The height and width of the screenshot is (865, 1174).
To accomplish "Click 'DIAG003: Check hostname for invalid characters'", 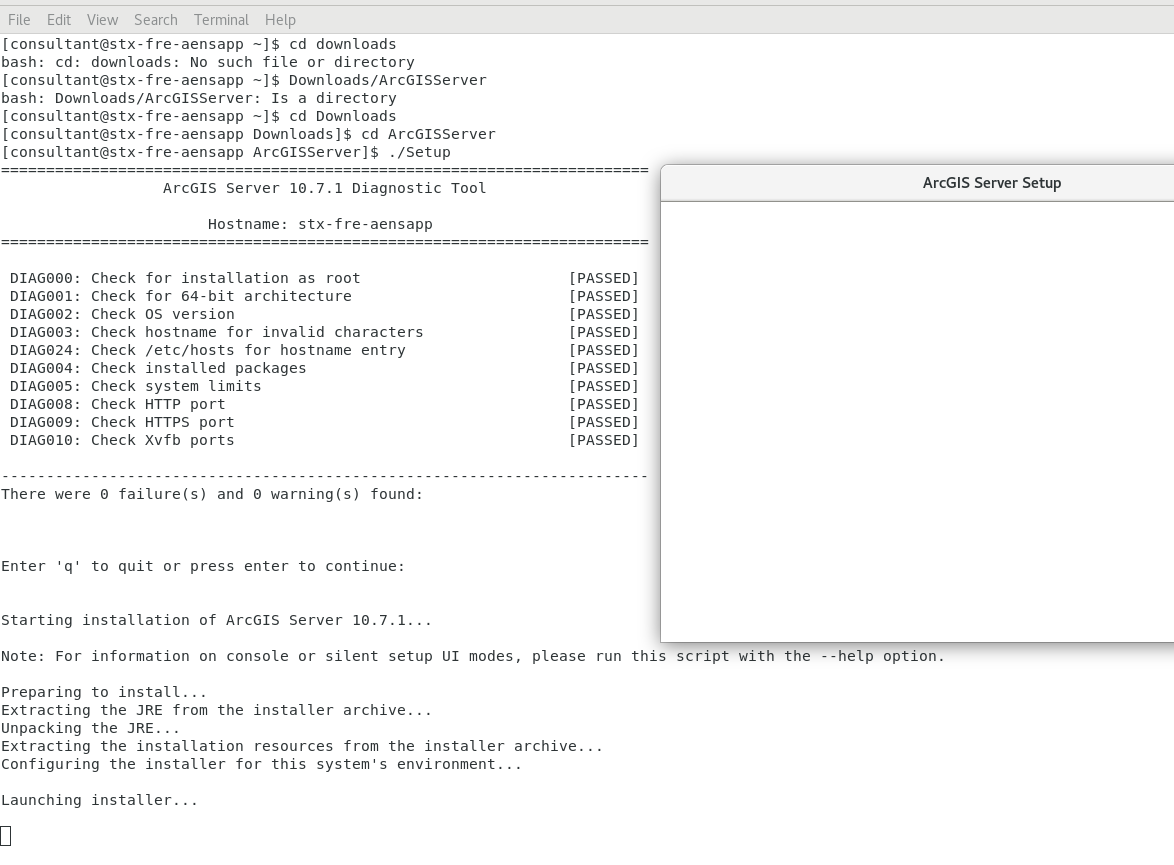I will [216, 332].
